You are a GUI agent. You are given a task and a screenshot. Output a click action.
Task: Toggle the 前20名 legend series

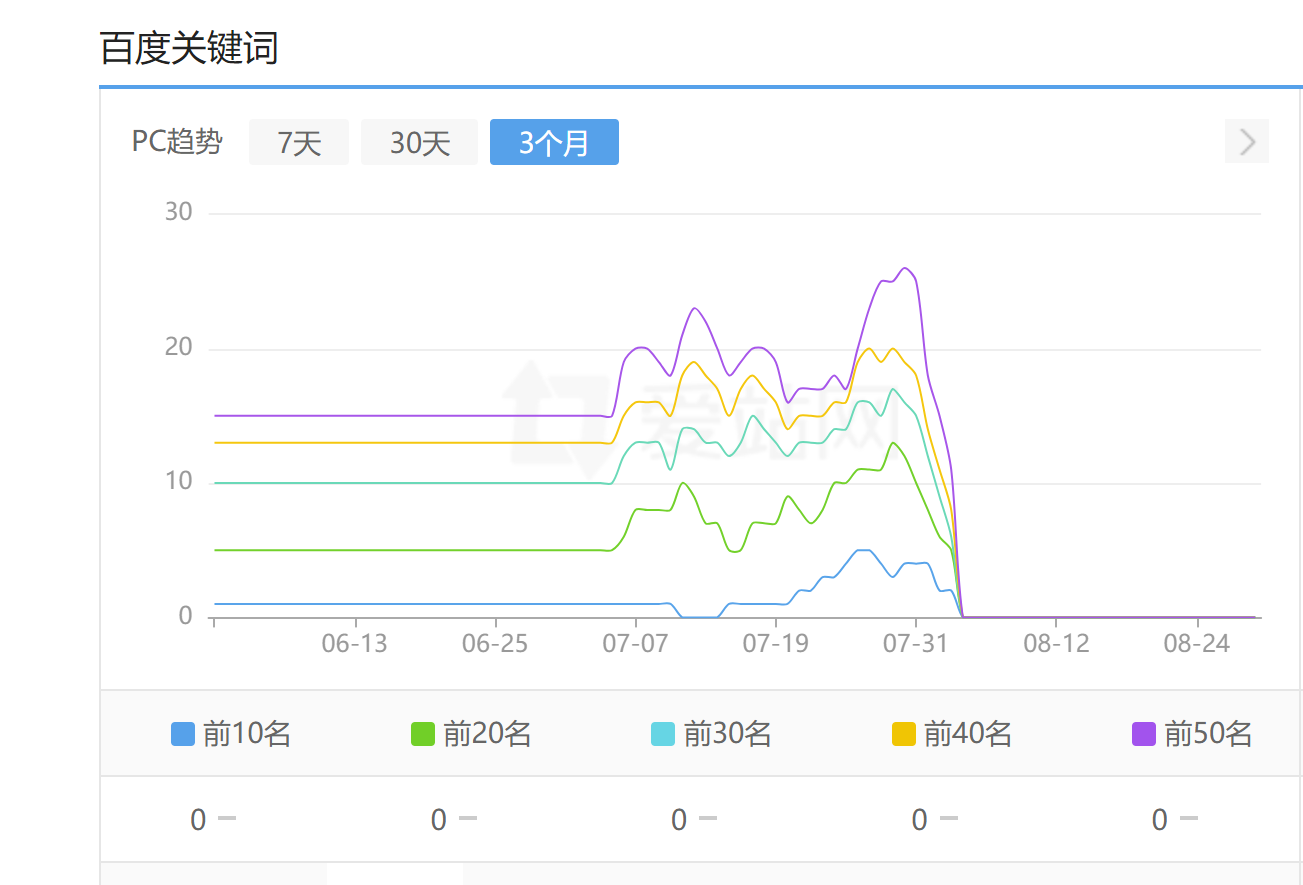471,734
